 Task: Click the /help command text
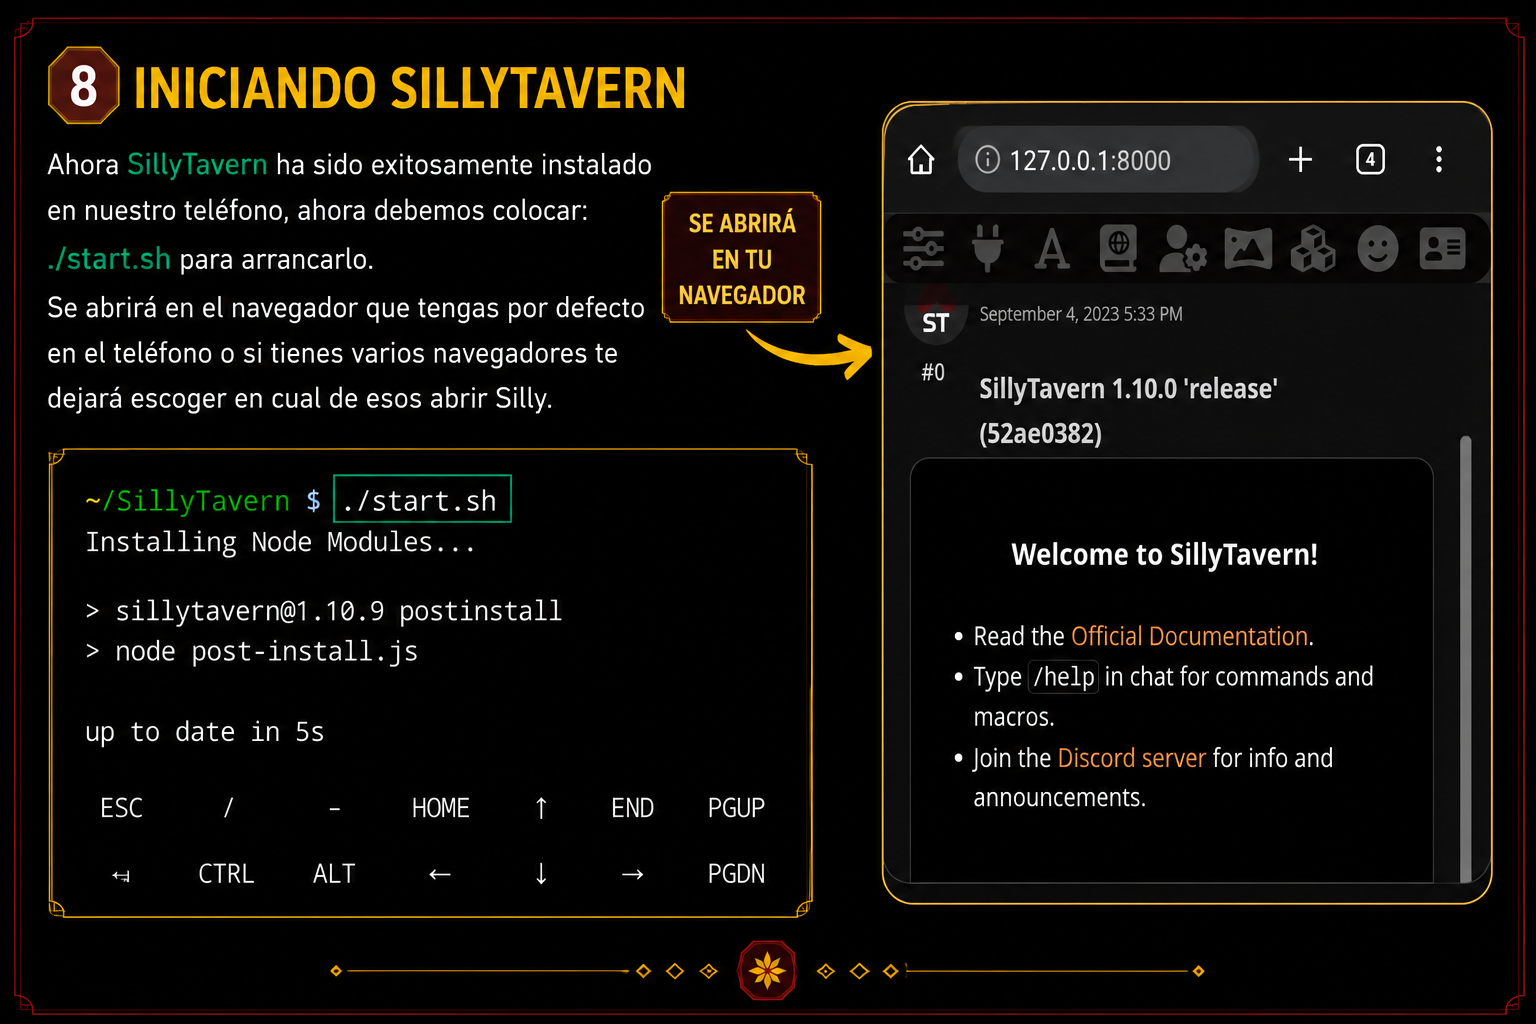click(1063, 677)
